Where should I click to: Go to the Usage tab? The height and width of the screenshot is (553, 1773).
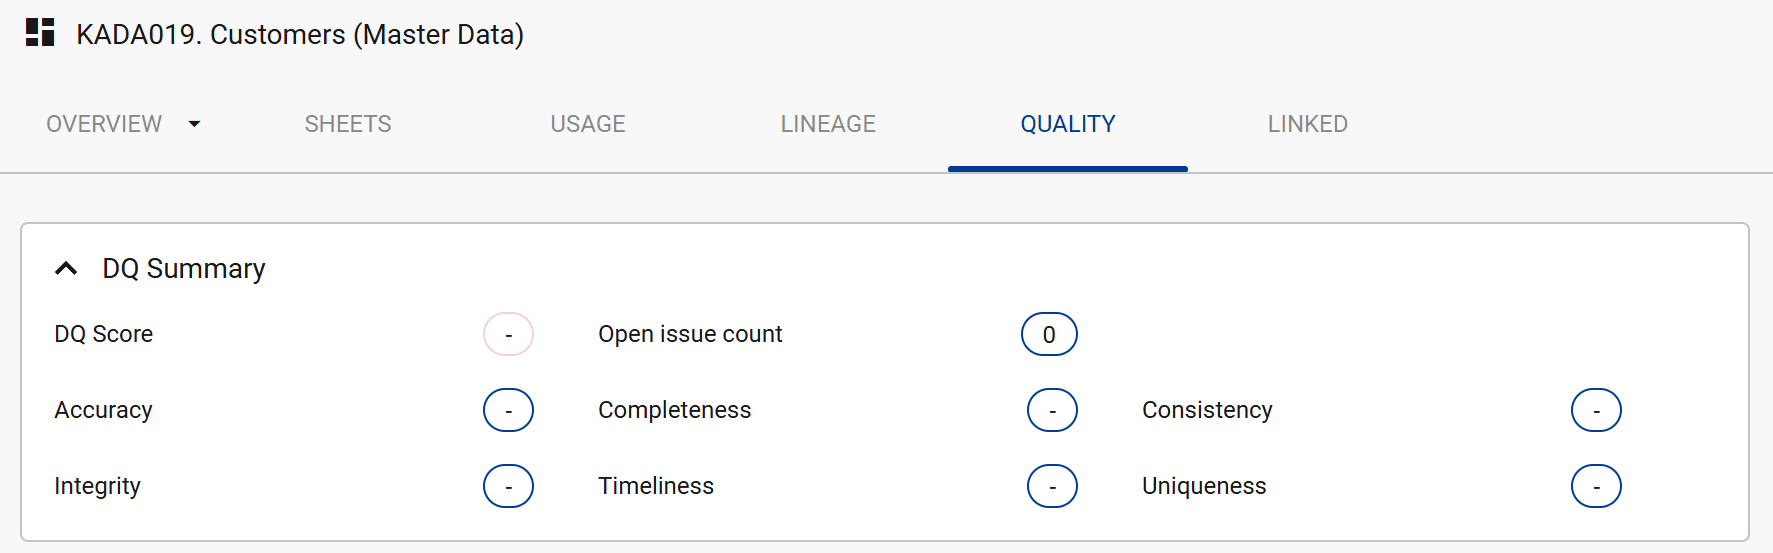[588, 124]
